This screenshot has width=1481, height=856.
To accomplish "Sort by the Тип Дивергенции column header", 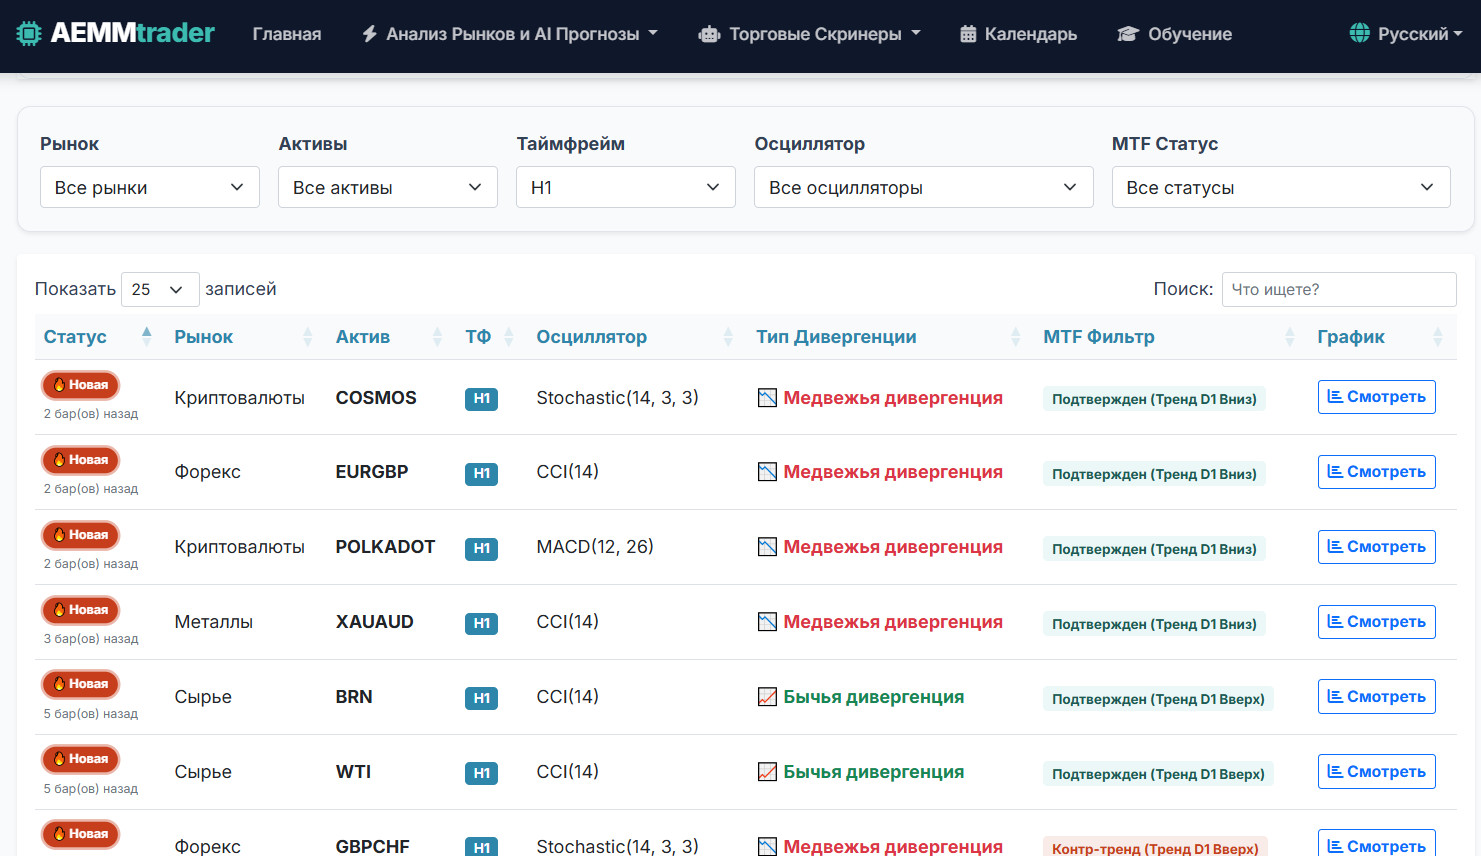I will [x=888, y=337].
